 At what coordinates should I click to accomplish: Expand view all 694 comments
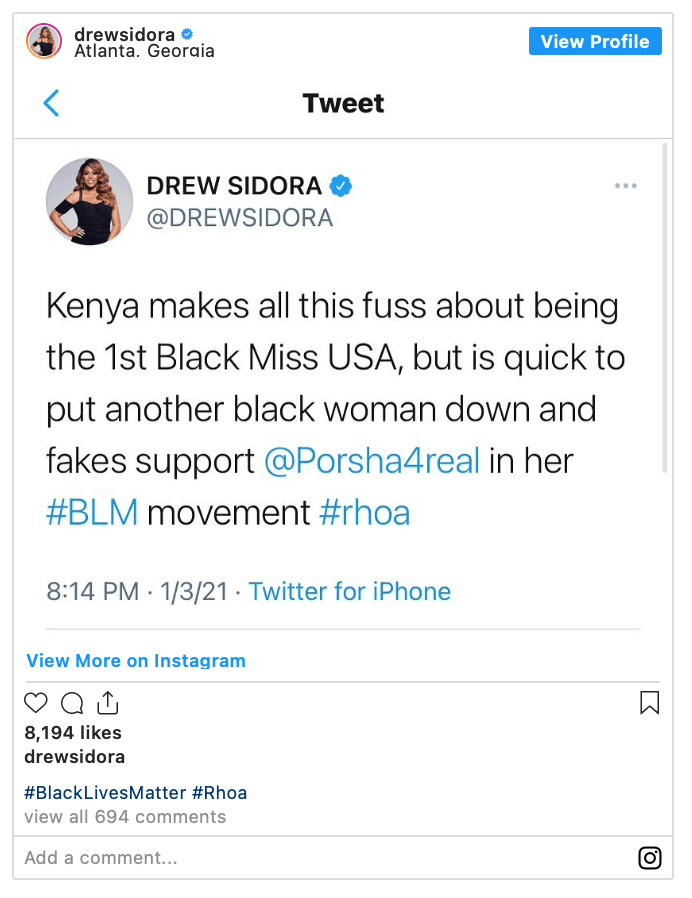click(125, 817)
